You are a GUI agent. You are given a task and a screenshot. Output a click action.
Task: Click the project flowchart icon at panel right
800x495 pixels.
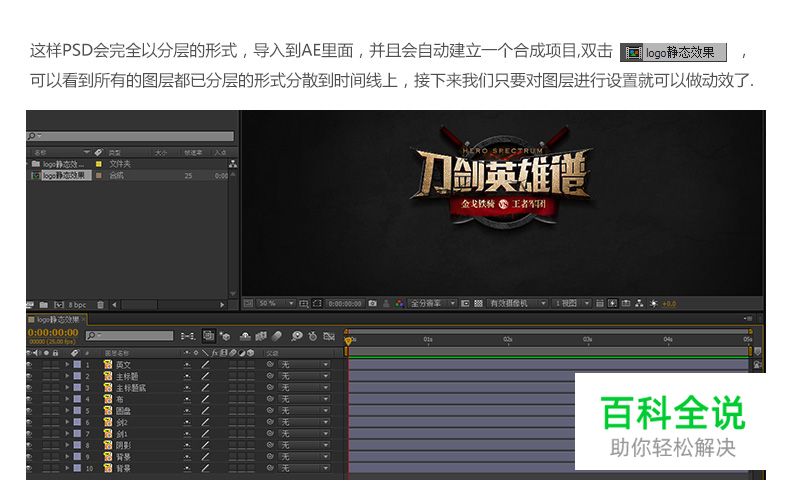point(233,164)
